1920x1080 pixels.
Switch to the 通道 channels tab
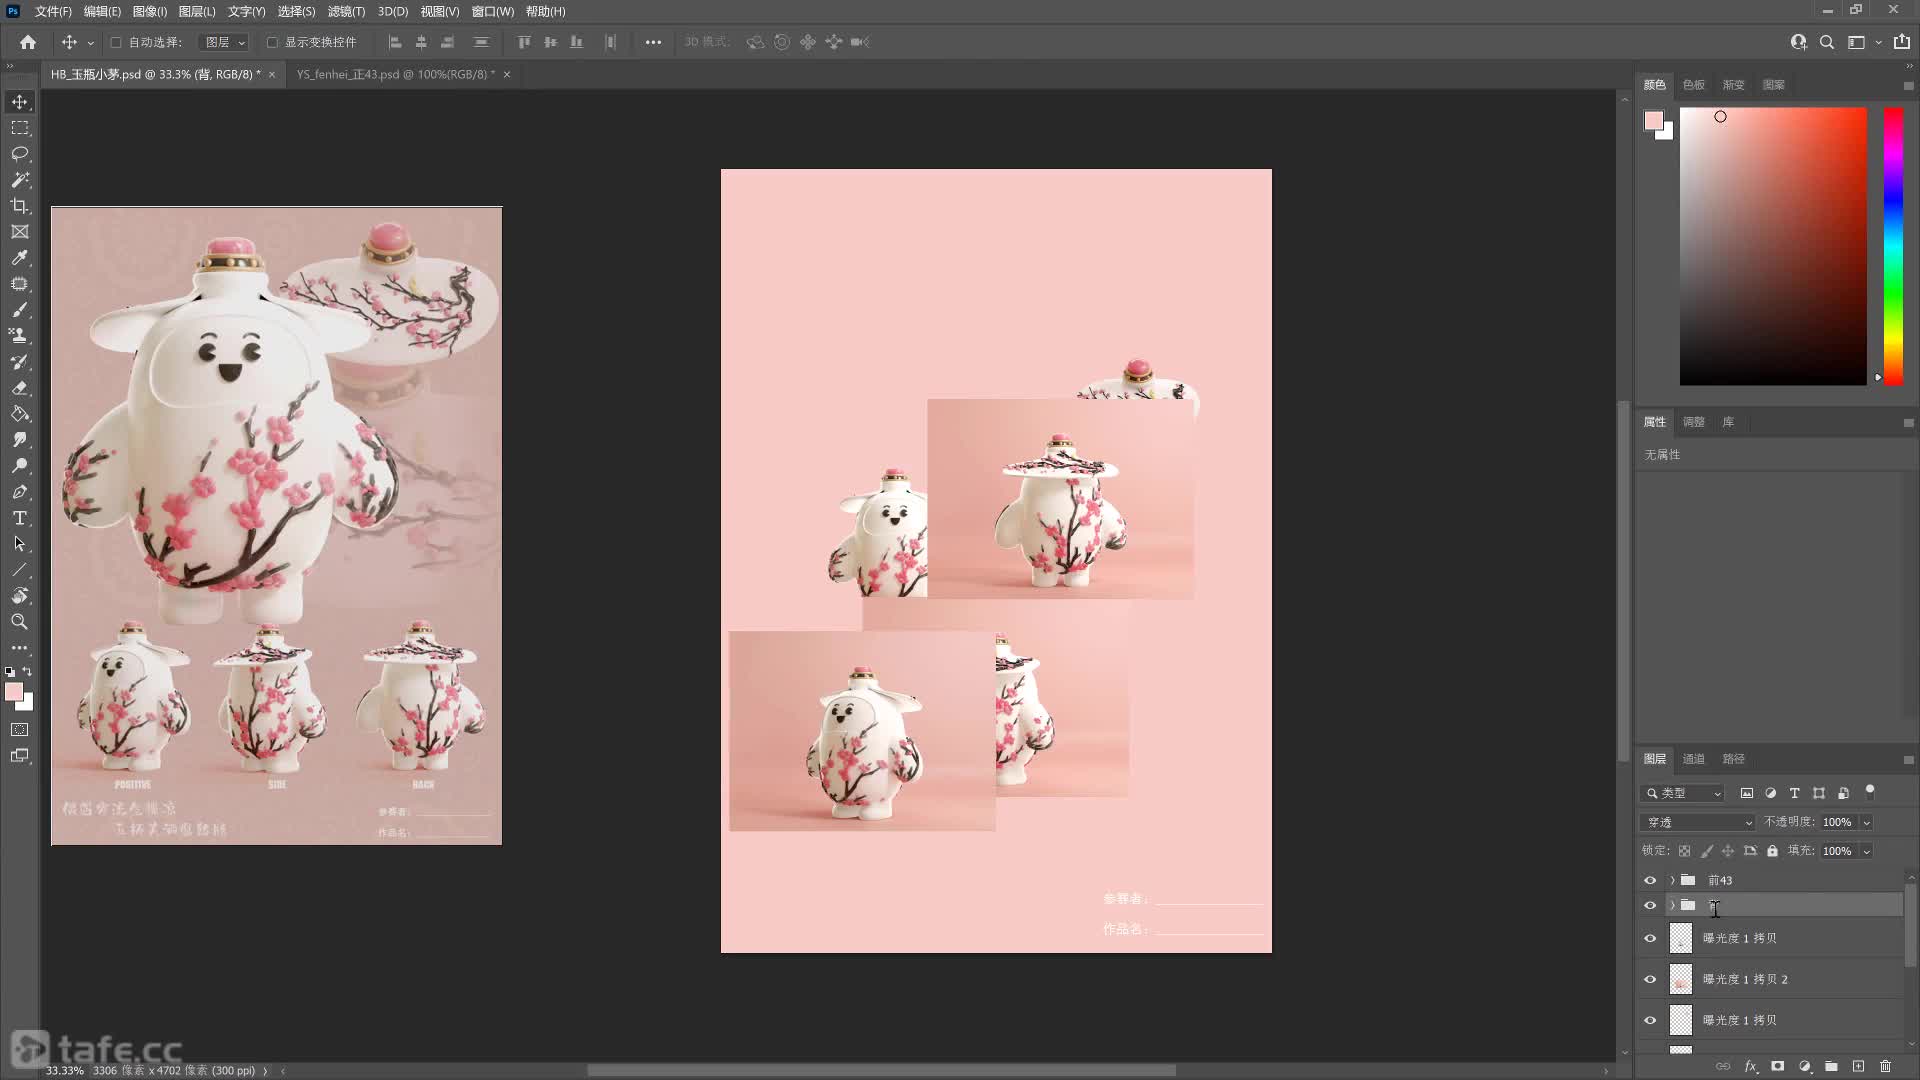pyautogui.click(x=1693, y=759)
